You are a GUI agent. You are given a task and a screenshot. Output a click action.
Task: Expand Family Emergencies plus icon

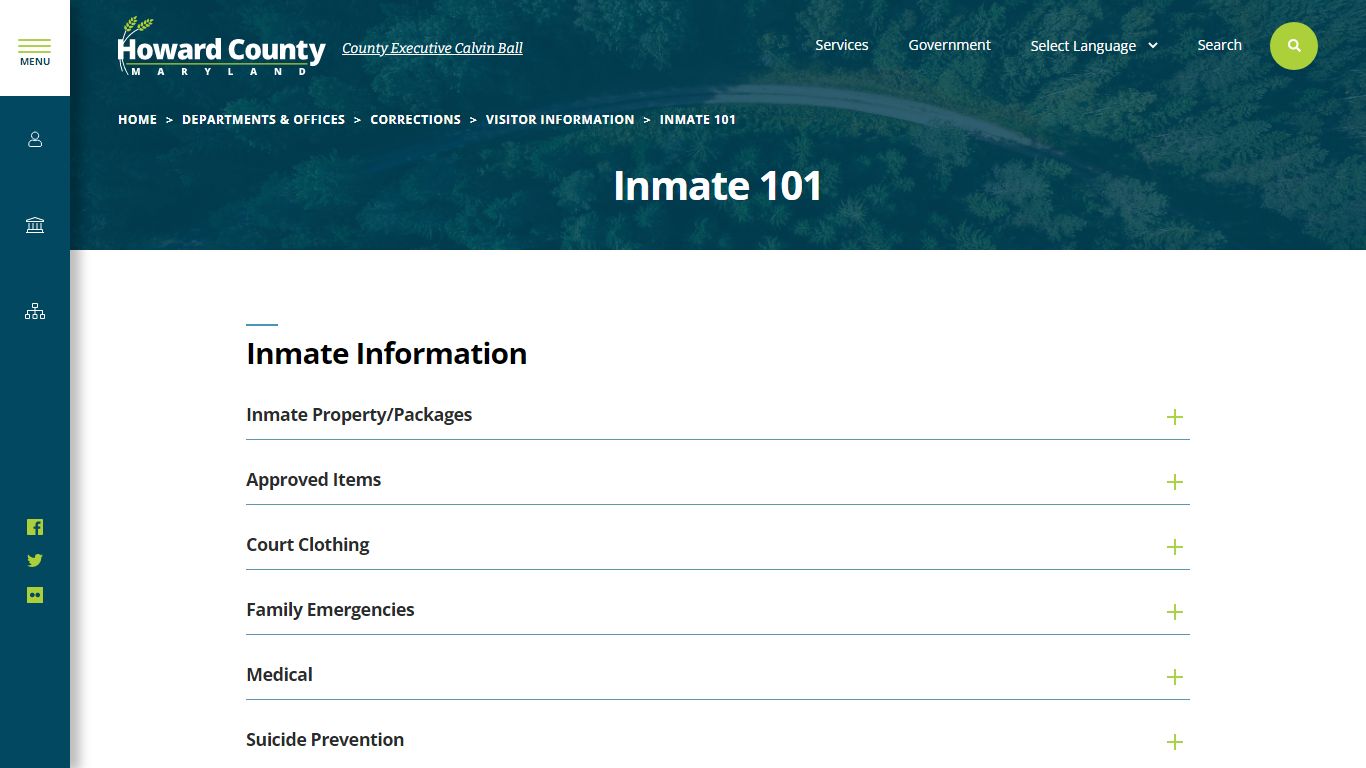1175,612
